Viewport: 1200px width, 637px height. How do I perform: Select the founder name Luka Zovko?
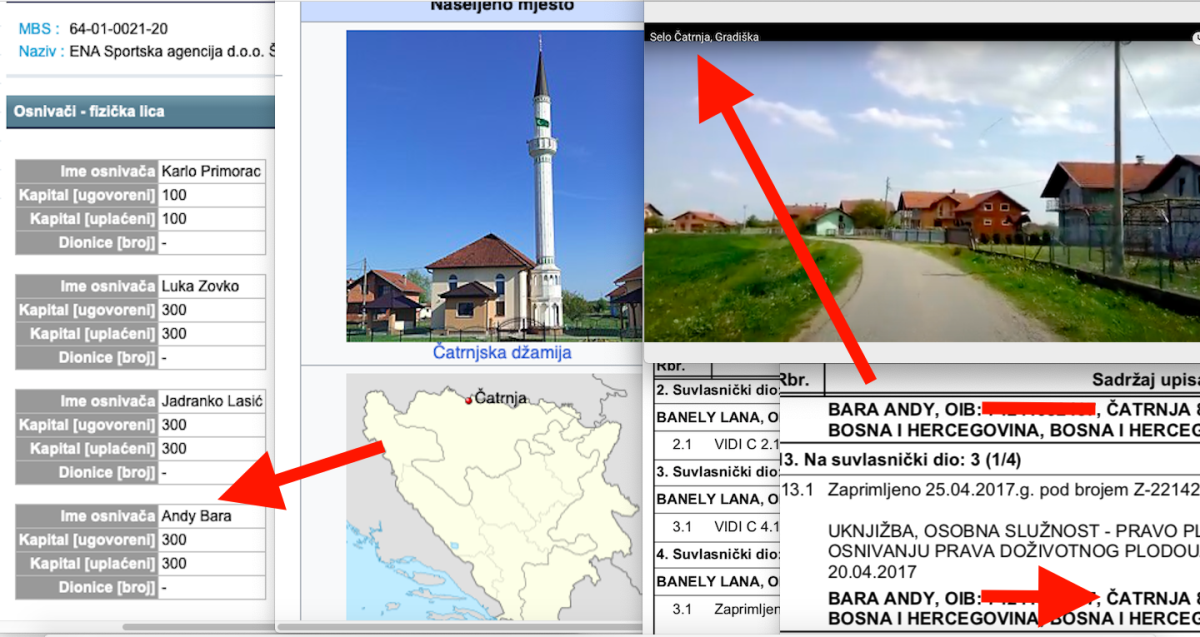200,286
